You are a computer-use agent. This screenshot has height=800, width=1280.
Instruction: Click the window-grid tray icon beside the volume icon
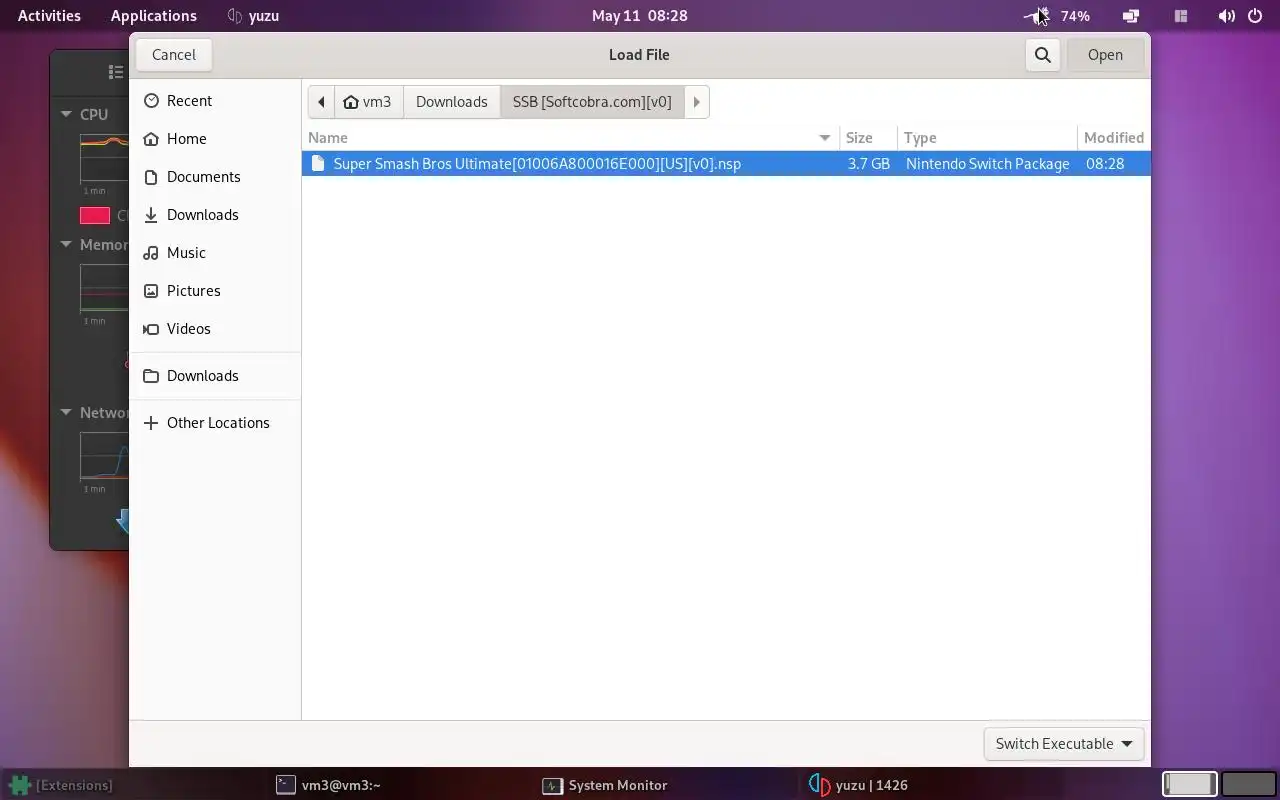(x=1181, y=16)
